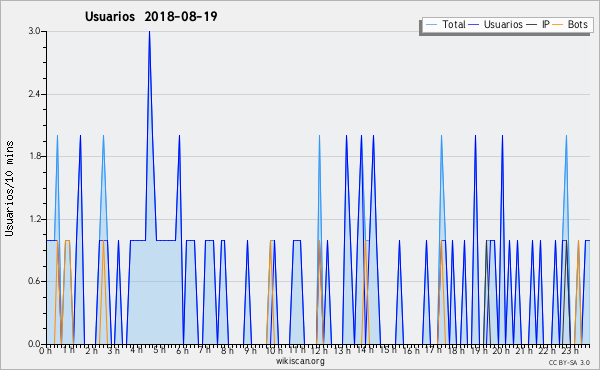
Task: Click the 2.4 y-axis tick label
Action: [x=34, y=94]
